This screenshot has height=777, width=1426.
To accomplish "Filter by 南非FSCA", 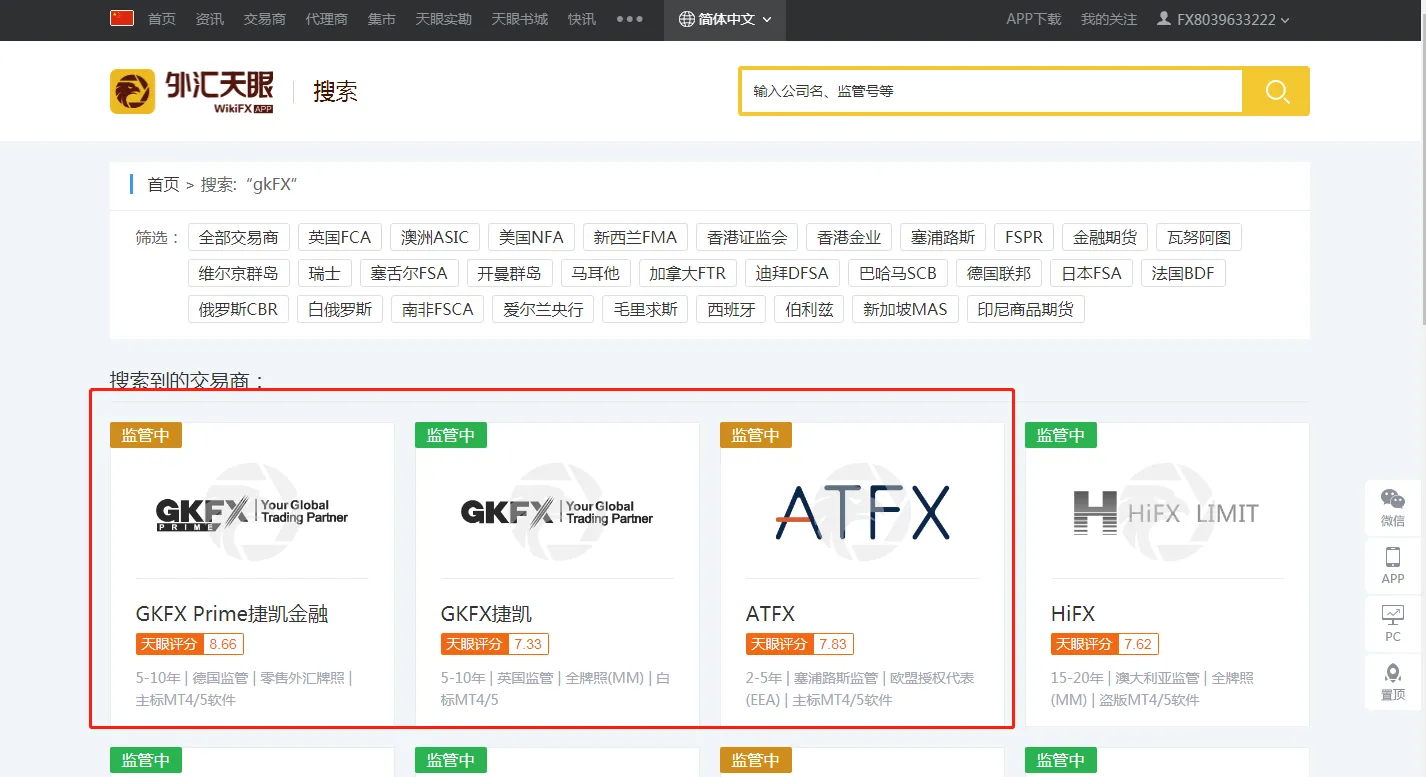I will coord(438,309).
